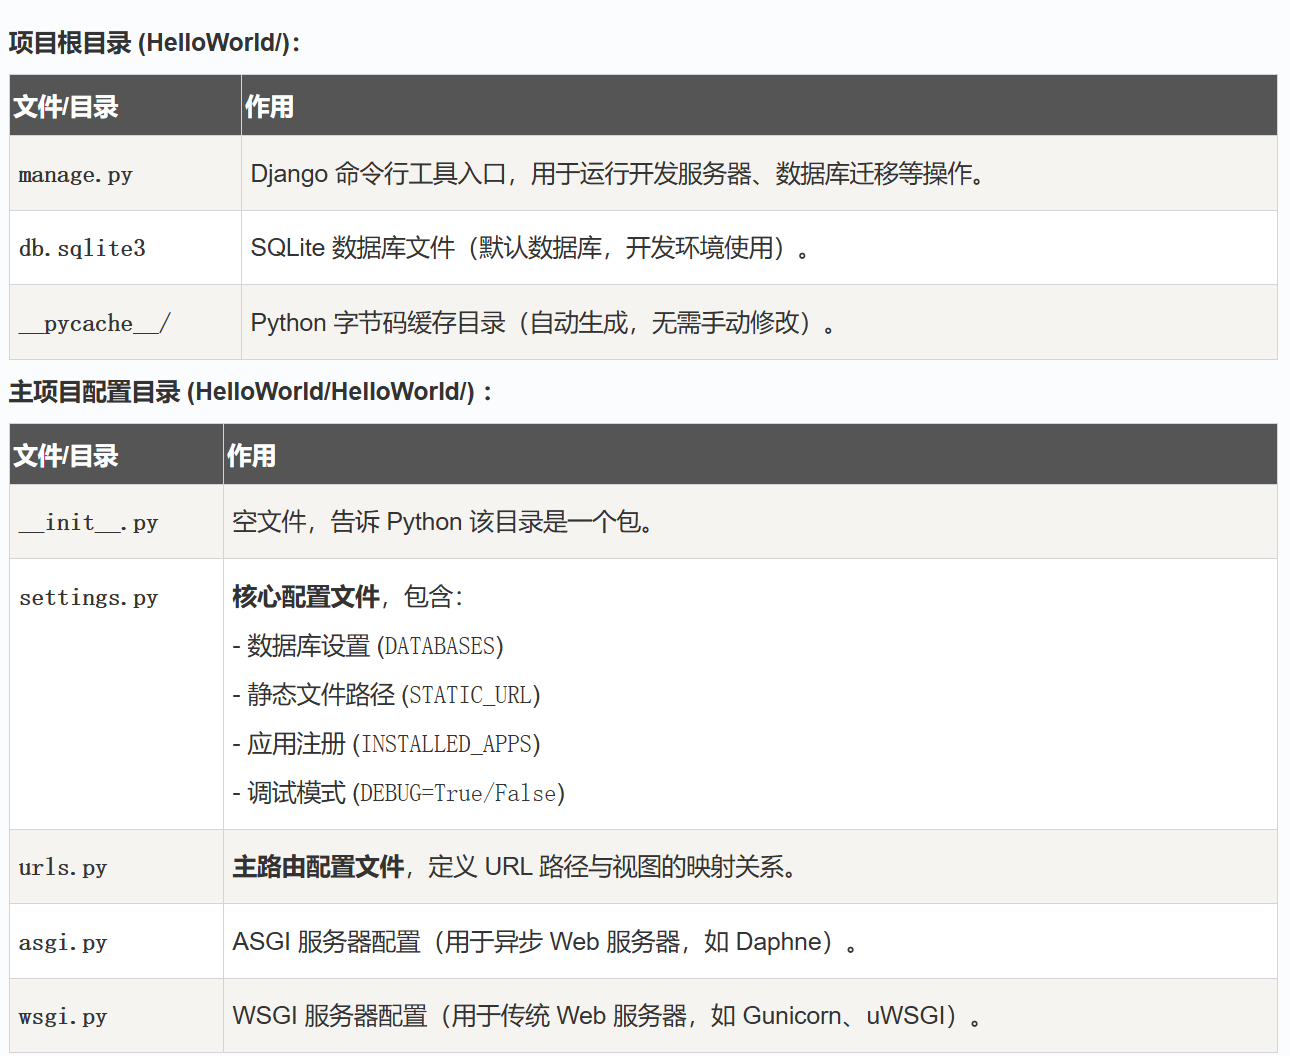1290x1056 pixels.
Task: Select the __pycache__/ directory cell
Action: (x=94, y=324)
